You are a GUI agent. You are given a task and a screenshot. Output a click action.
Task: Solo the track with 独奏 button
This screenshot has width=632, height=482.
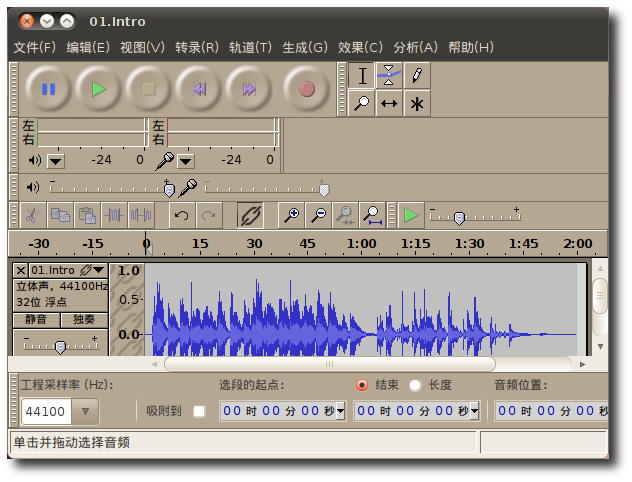click(84, 320)
